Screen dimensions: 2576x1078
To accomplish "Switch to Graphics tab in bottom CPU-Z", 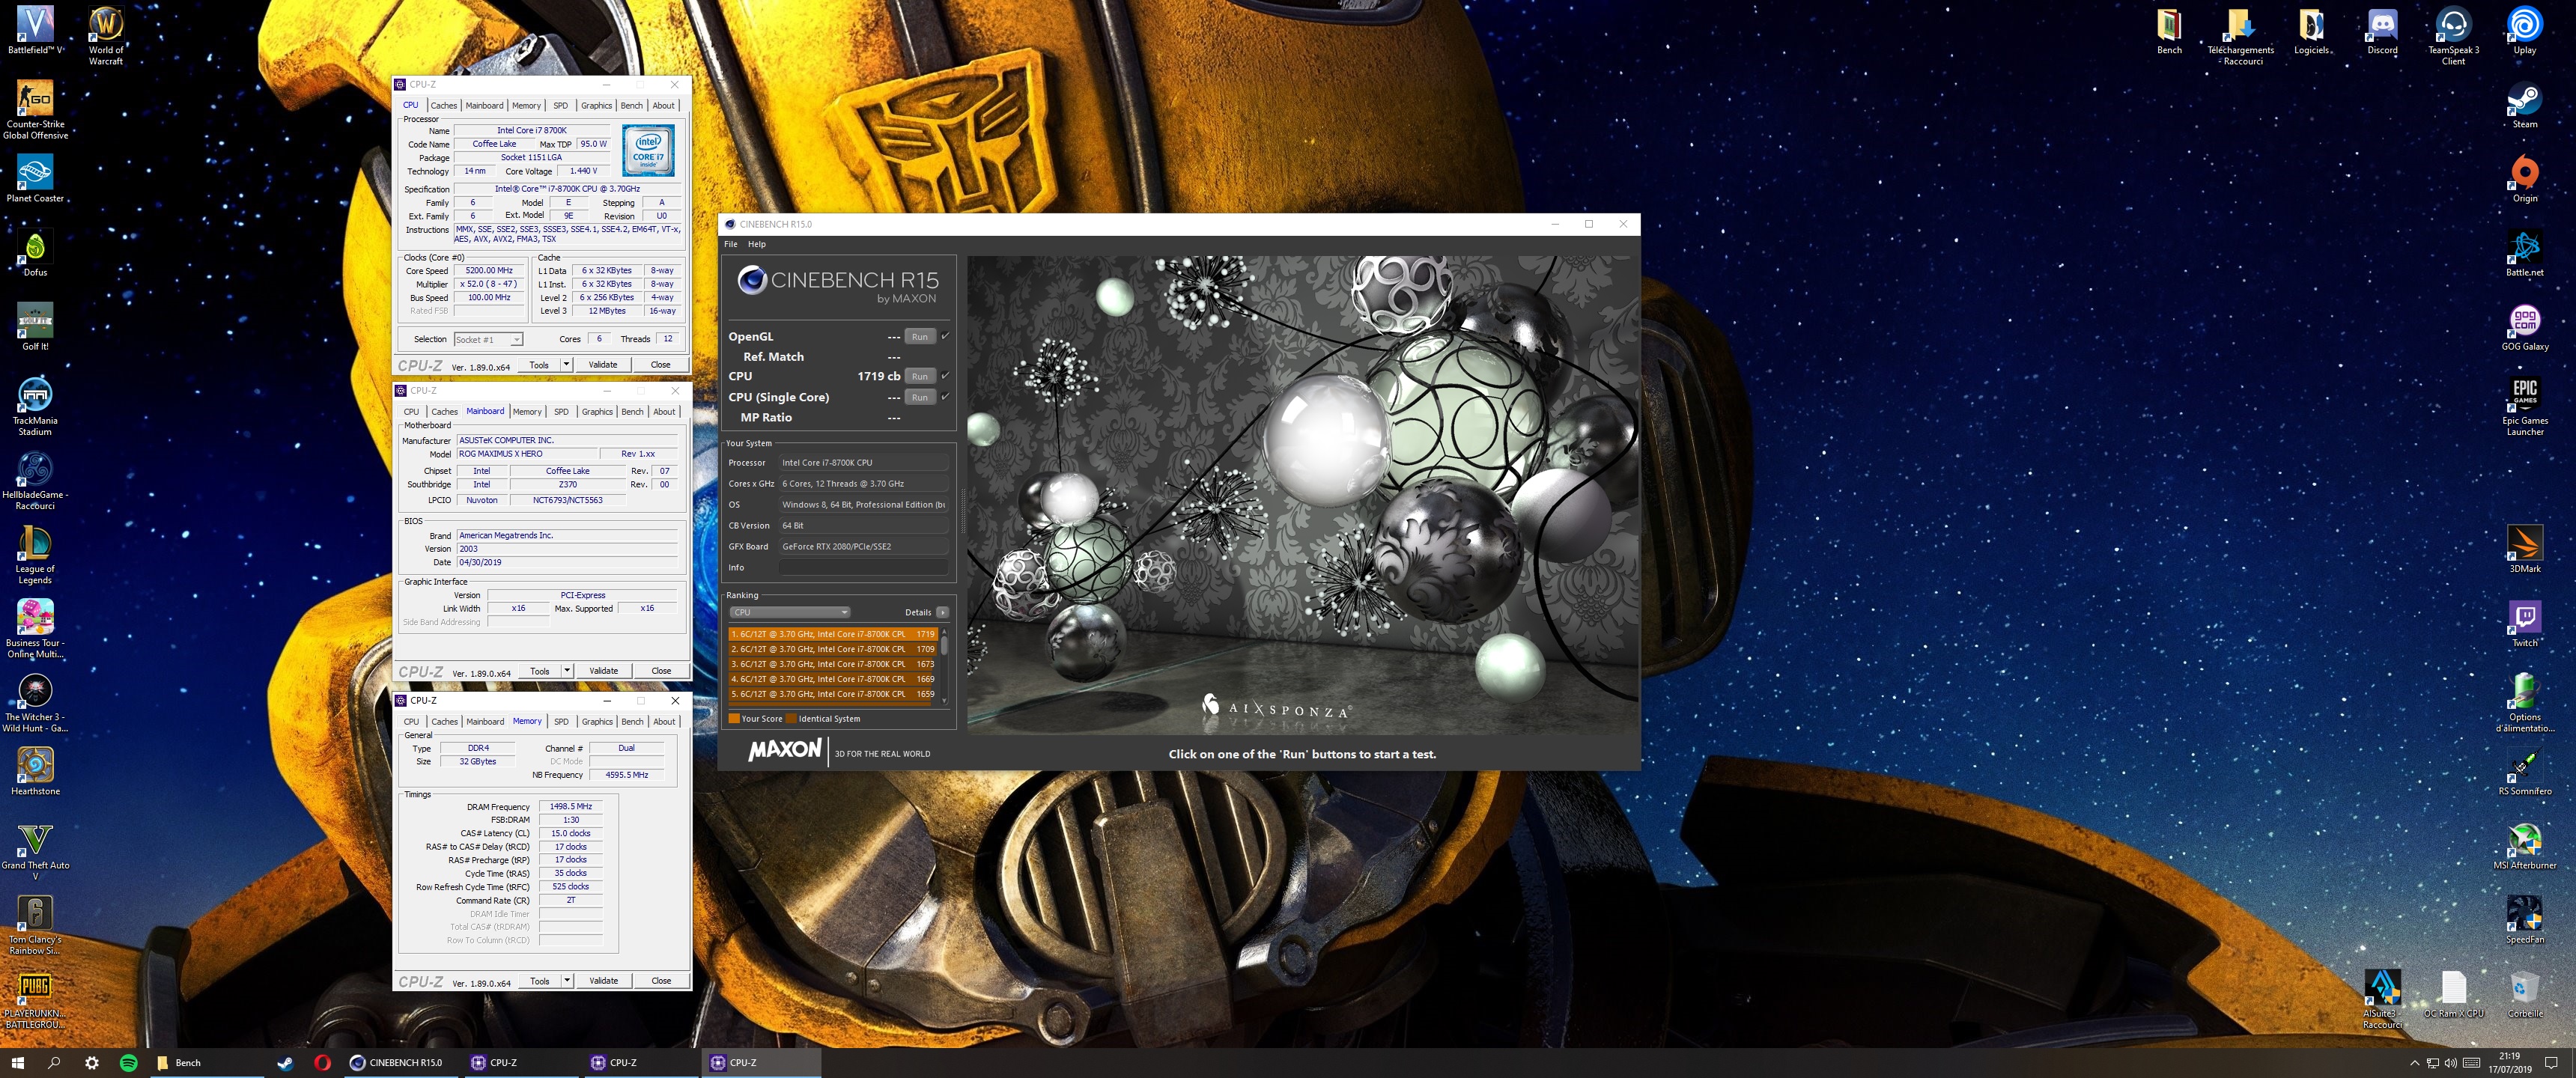I will click(597, 721).
